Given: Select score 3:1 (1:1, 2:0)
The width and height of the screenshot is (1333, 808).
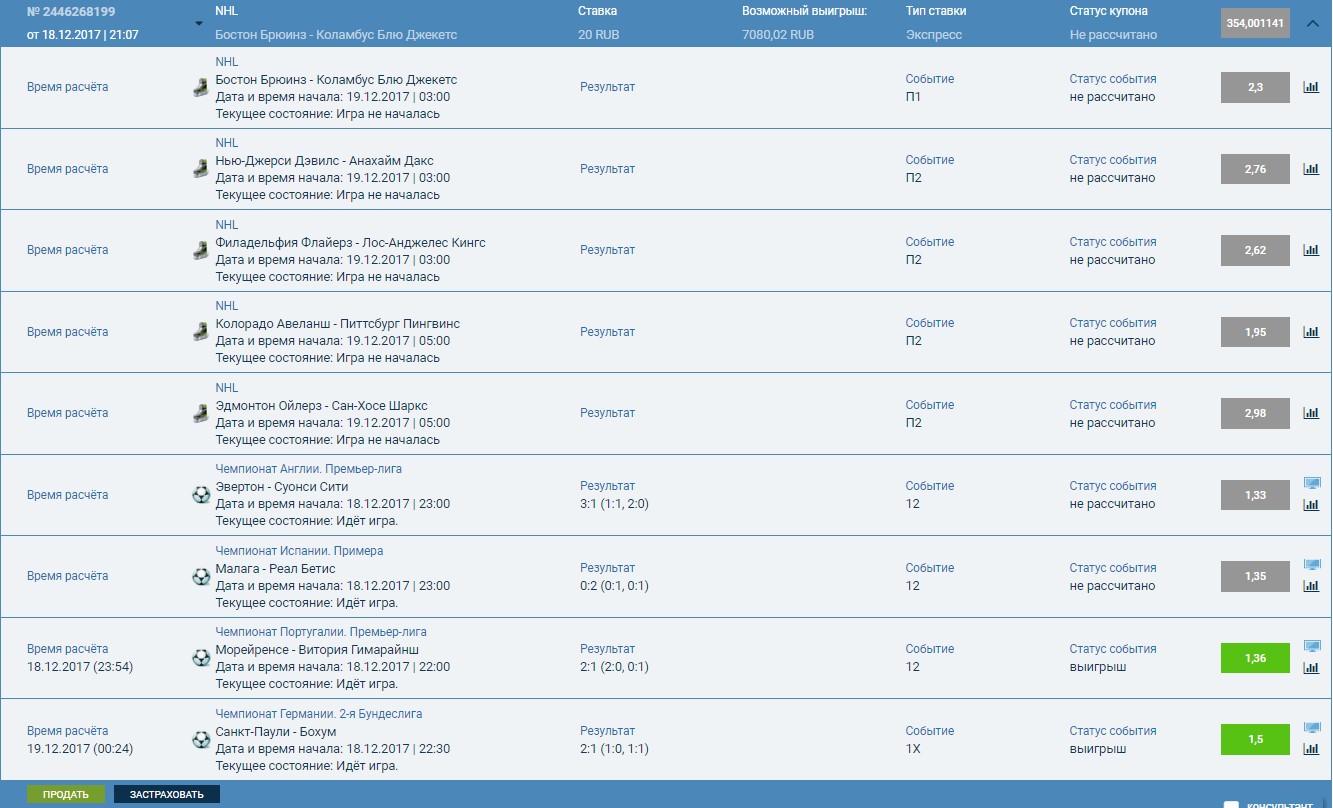Looking at the screenshot, I should (614, 504).
